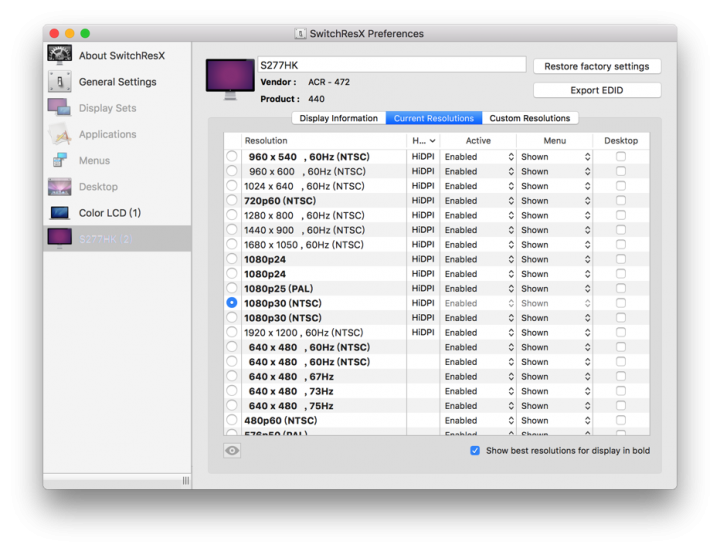Select 1024 x 640 60Hz resolution radio
Viewport: 720px width, 551px height.
click(232, 186)
